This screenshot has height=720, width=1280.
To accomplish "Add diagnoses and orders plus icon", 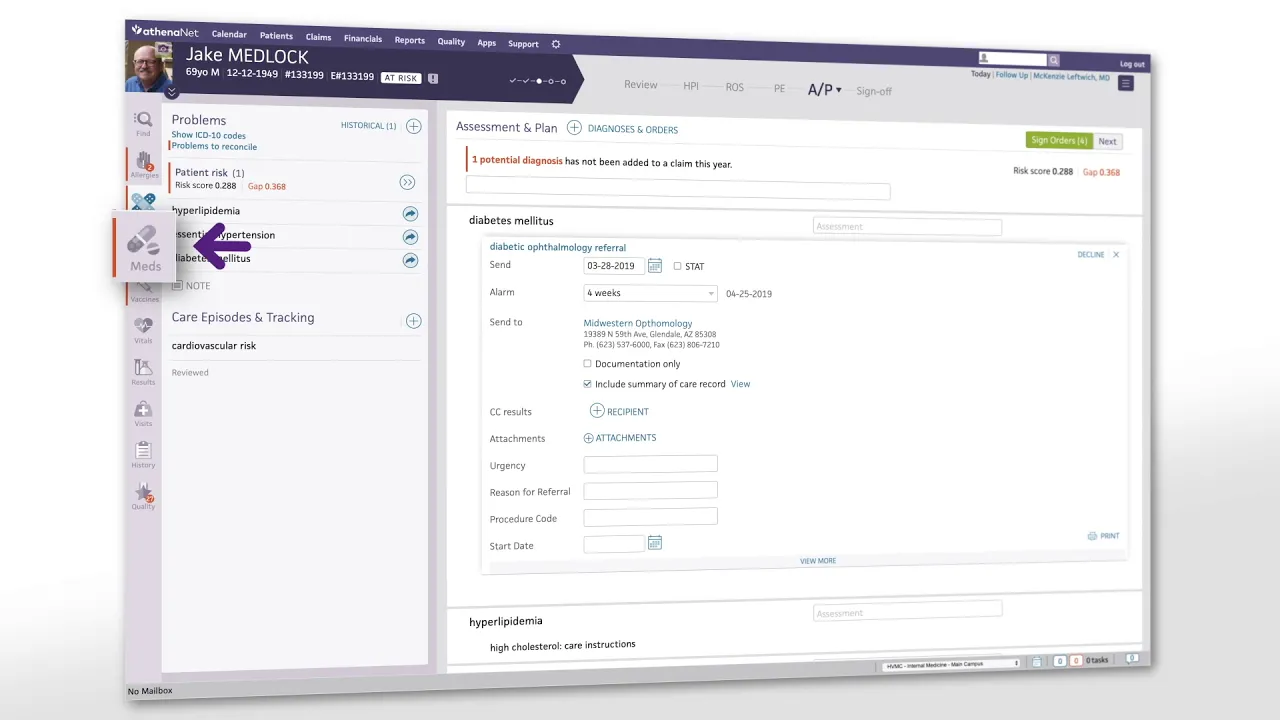I will point(574,128).
